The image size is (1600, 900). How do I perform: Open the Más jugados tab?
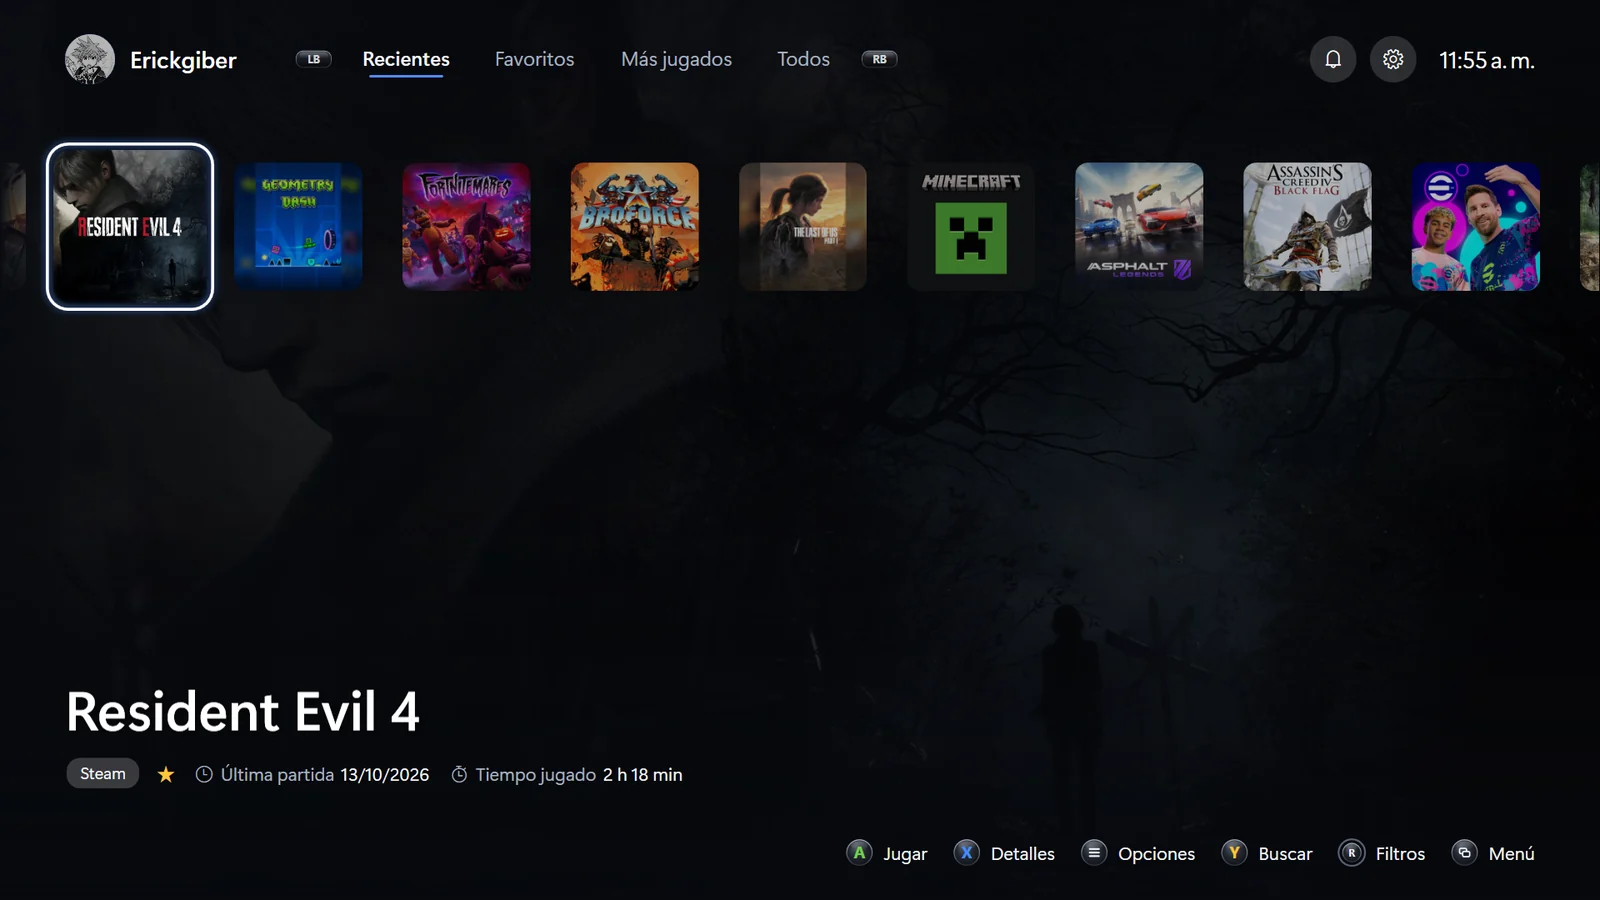coord(676,59)
